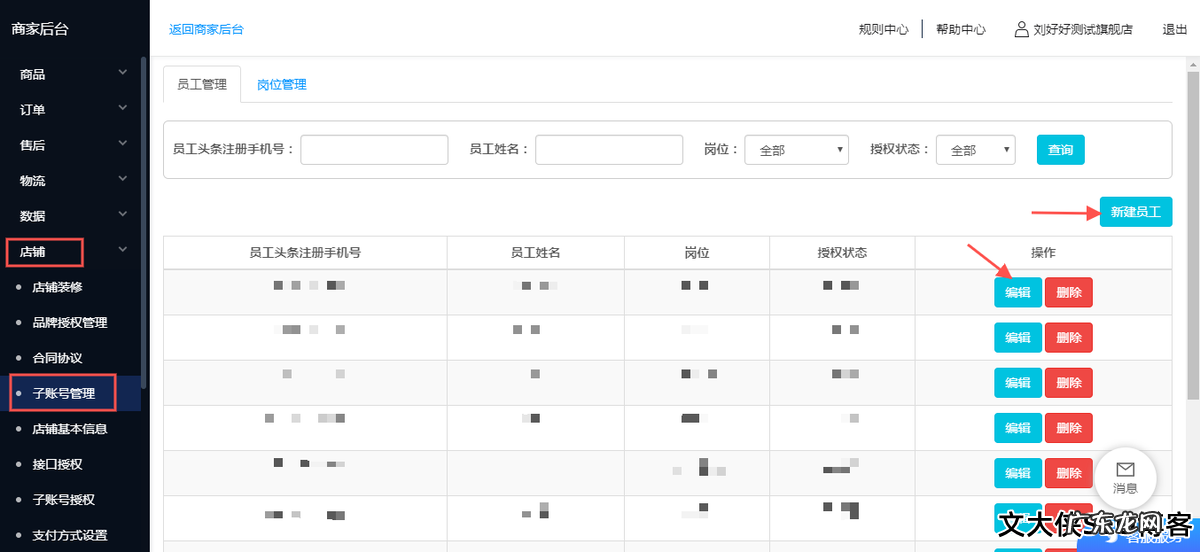This screenshot has height=552, width=1200.
Task: Click 编辑 in the first employee row
Action: click(x=1017, y=292)
